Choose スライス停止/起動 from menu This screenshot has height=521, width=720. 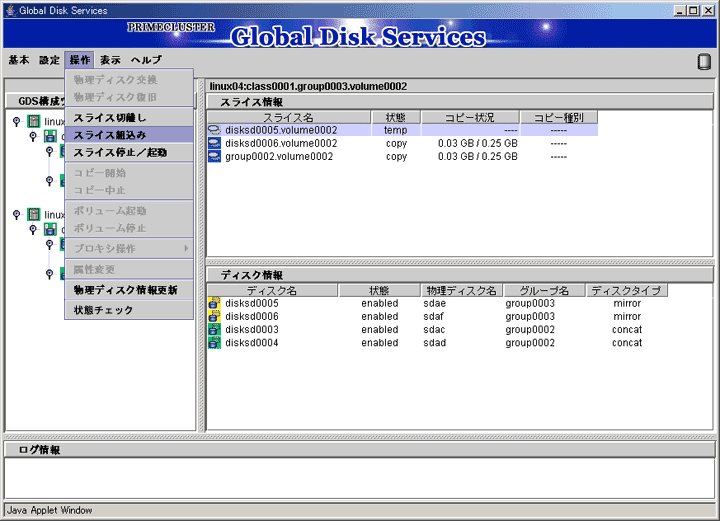coord(129,152)
